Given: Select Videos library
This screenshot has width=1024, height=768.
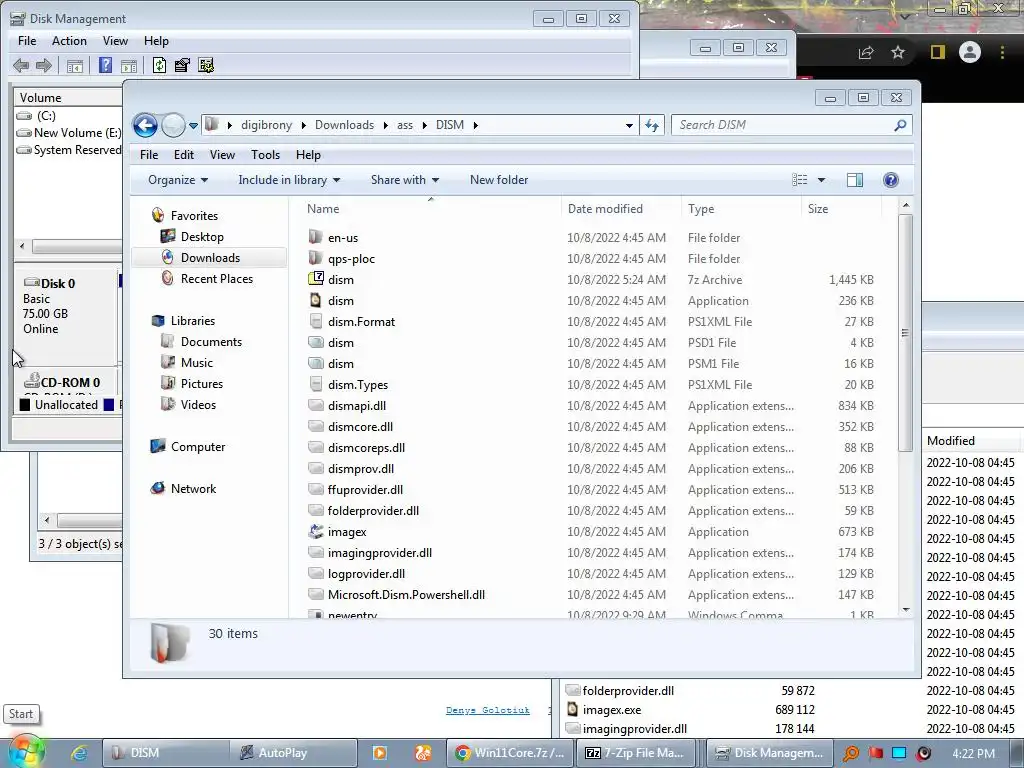Looking at the screenshot, I should [x=198, y=404].
